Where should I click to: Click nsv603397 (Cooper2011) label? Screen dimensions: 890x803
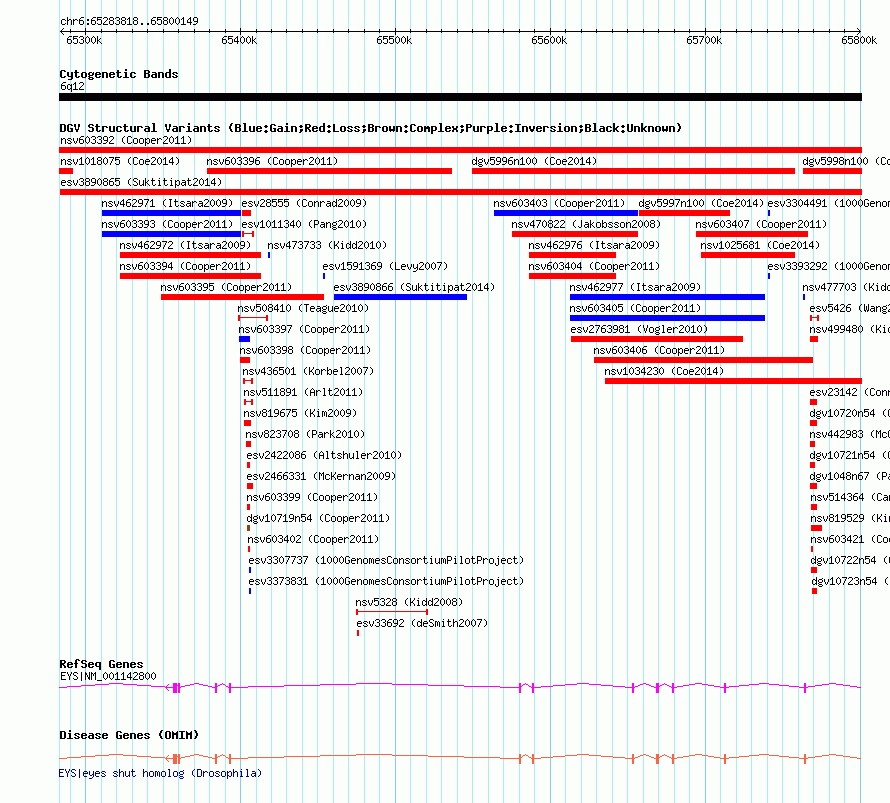(x=304, y=329)
